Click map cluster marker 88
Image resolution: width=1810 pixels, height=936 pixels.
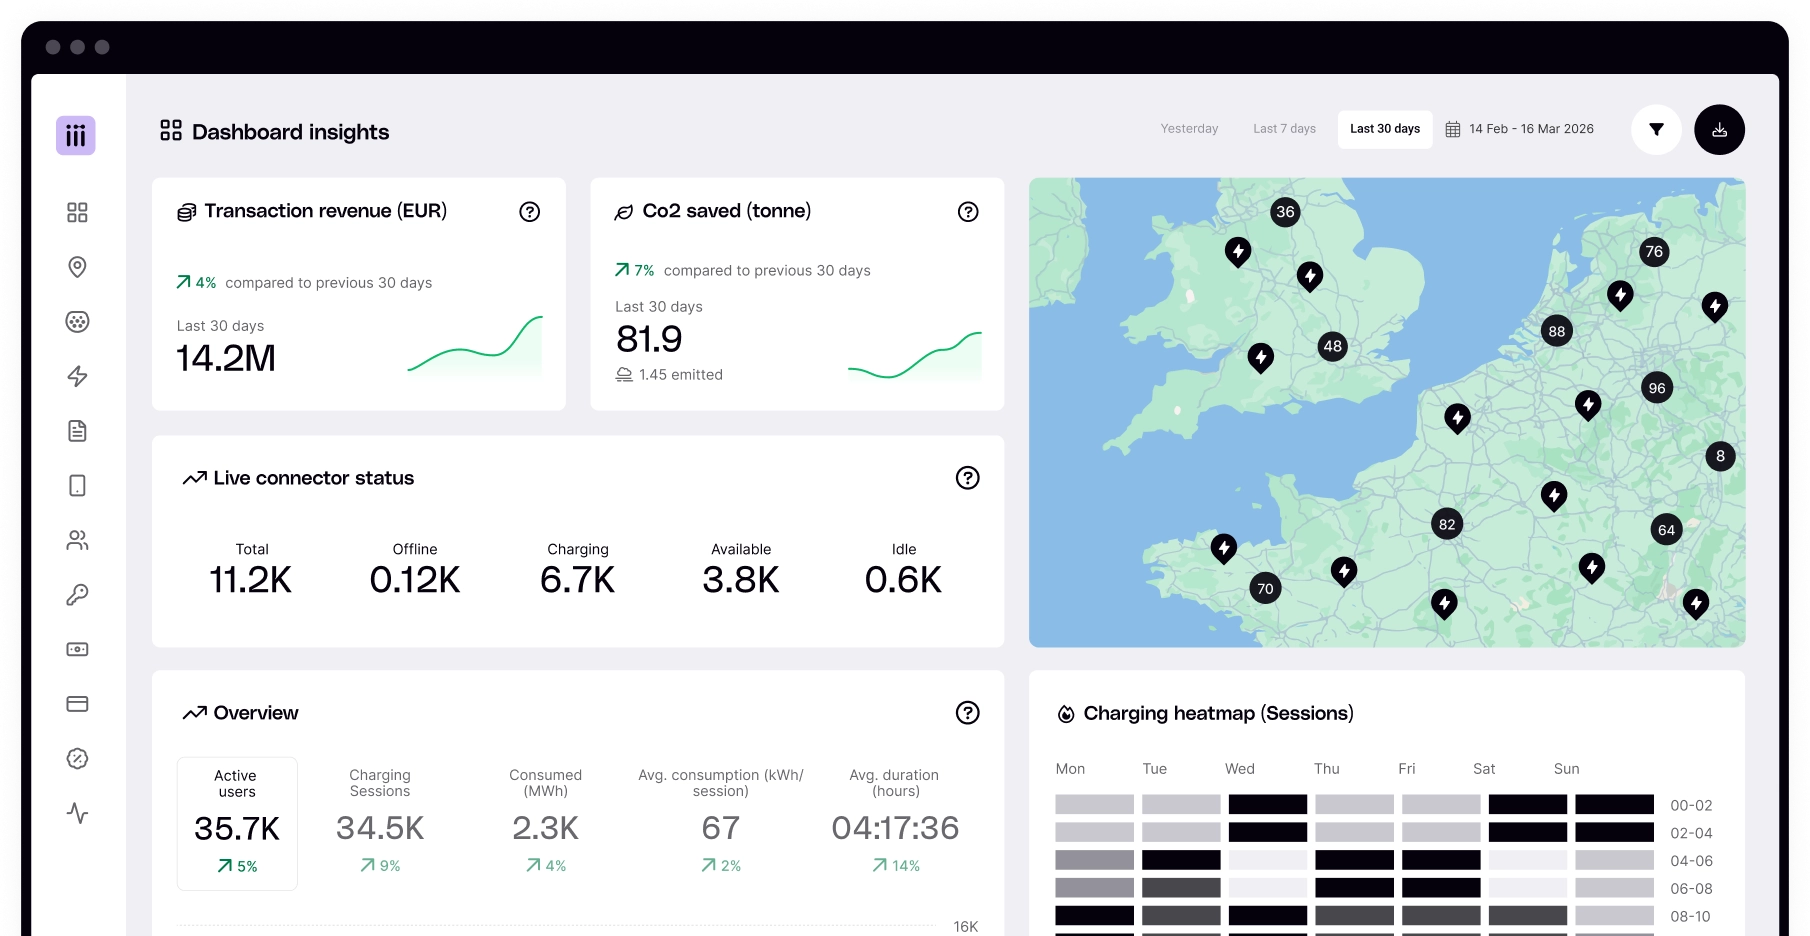(1556, 331)
